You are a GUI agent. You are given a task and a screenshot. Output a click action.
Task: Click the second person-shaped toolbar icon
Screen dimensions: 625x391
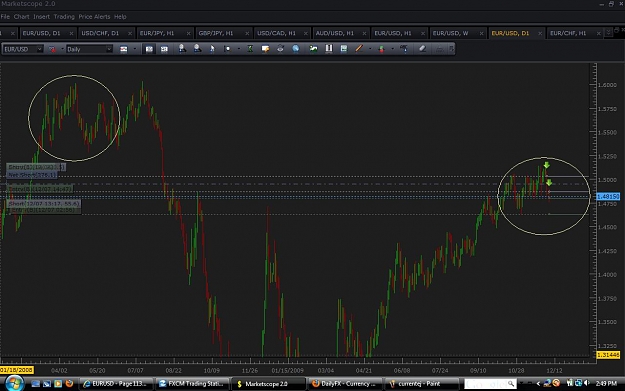tap(197, 49)
